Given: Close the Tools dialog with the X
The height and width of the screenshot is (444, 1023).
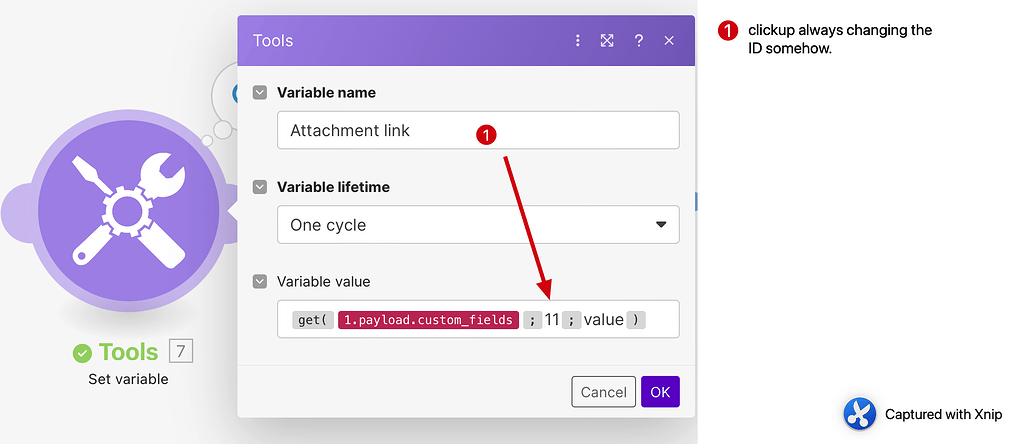Looking at the screenshot, I should 669,41.
